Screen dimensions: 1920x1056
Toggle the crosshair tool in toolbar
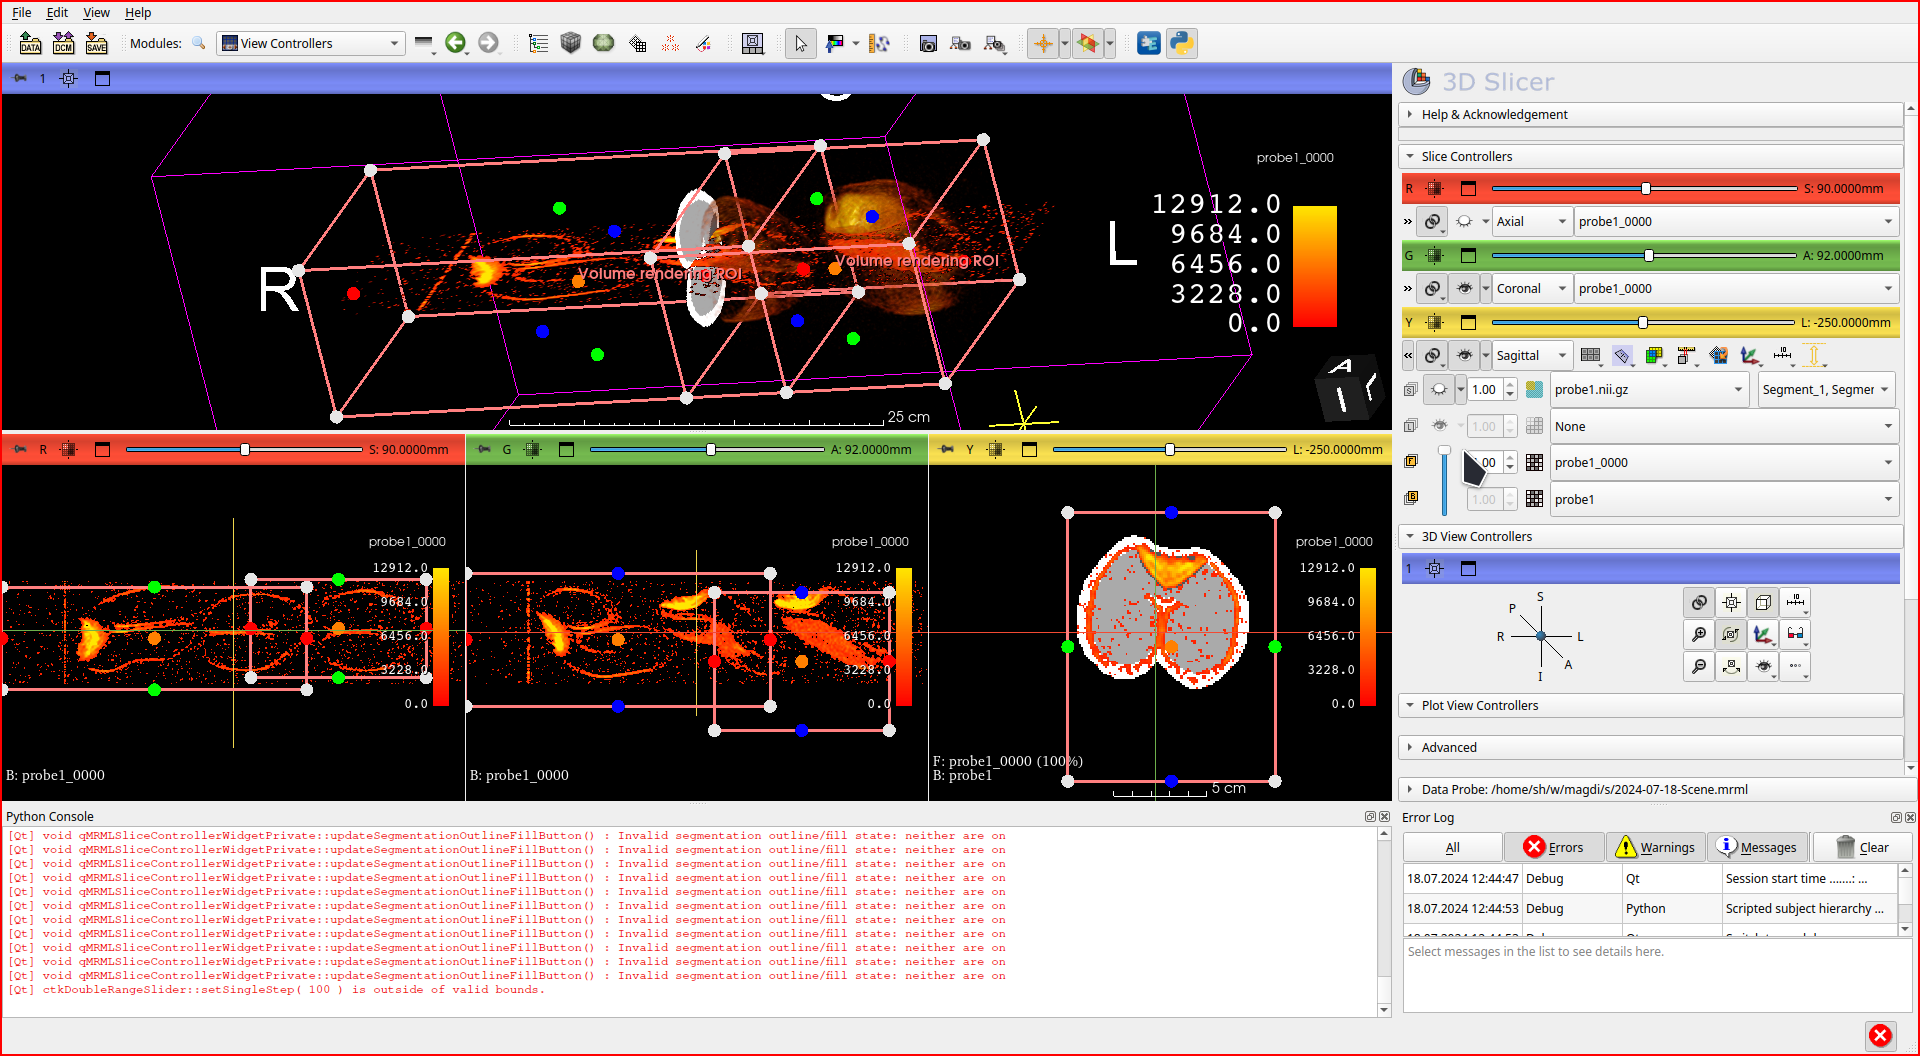(x=1043, y=43)
